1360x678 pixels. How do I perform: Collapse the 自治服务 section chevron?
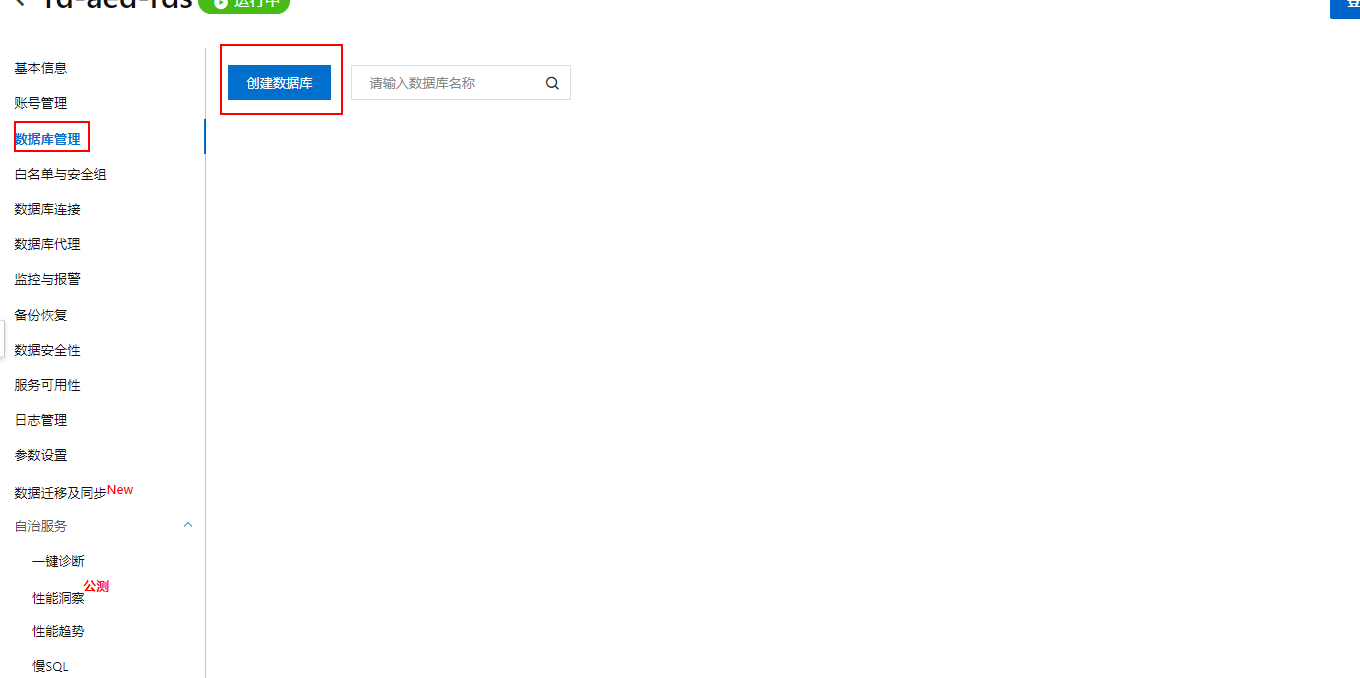(187, 525)
